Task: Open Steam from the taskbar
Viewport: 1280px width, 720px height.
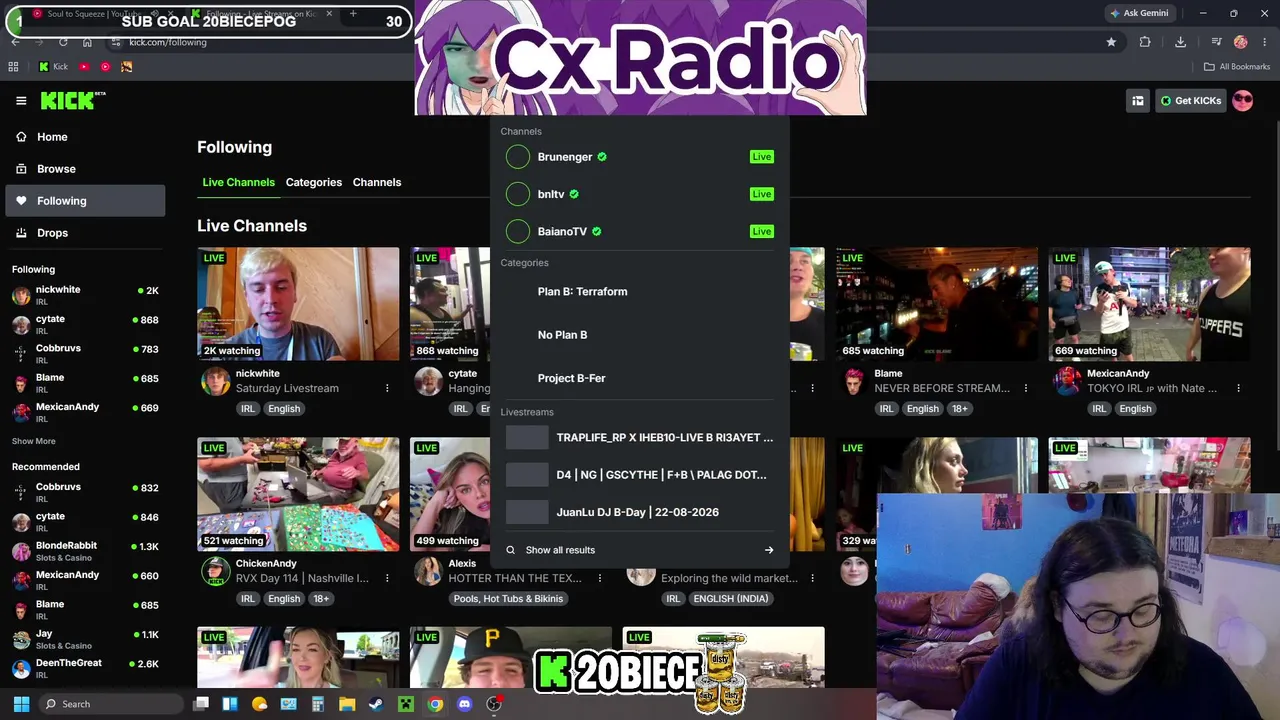Action: 376,704
